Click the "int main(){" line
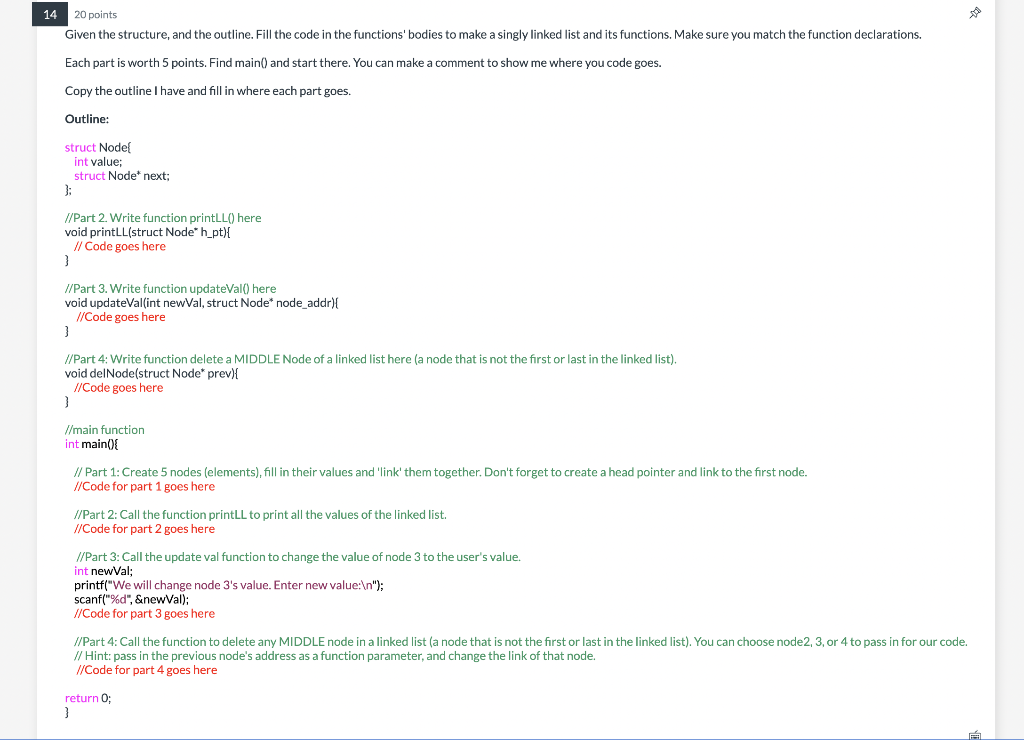Screen dimensions: 1024x740 point(91,444)
